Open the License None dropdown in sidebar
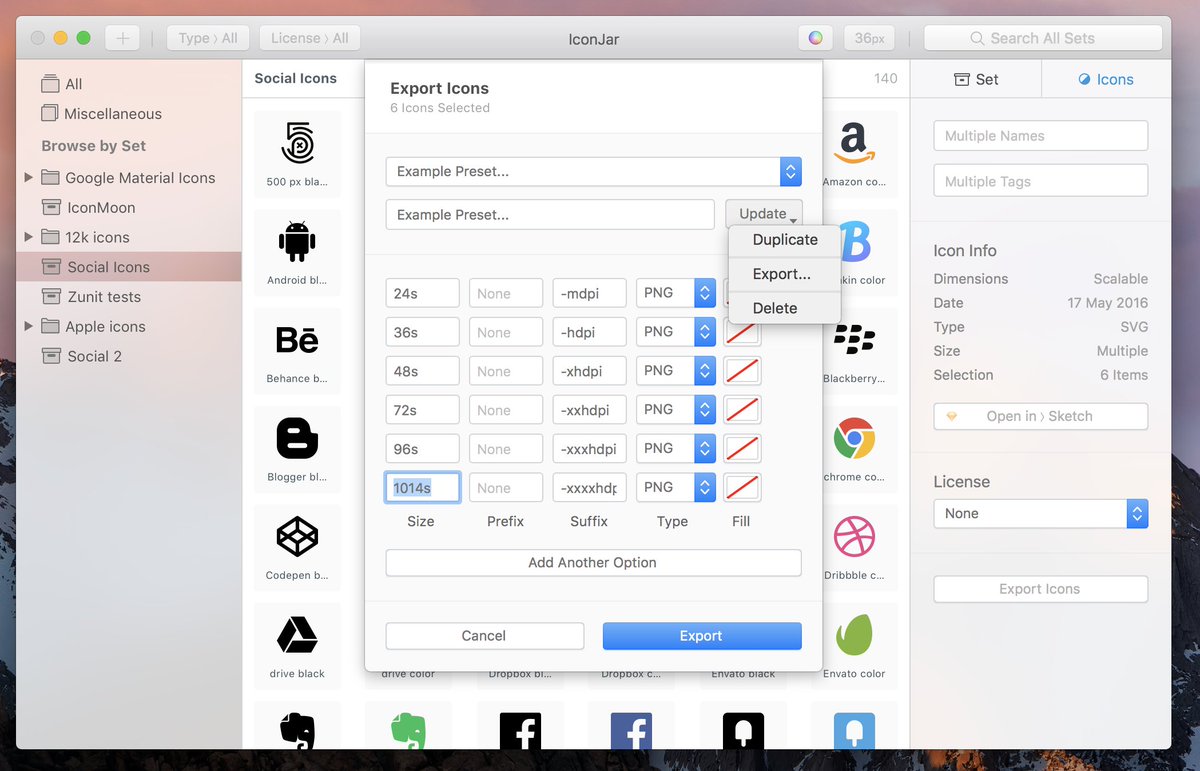The width and height of the screenshot is (1200, 771). 1040,513
